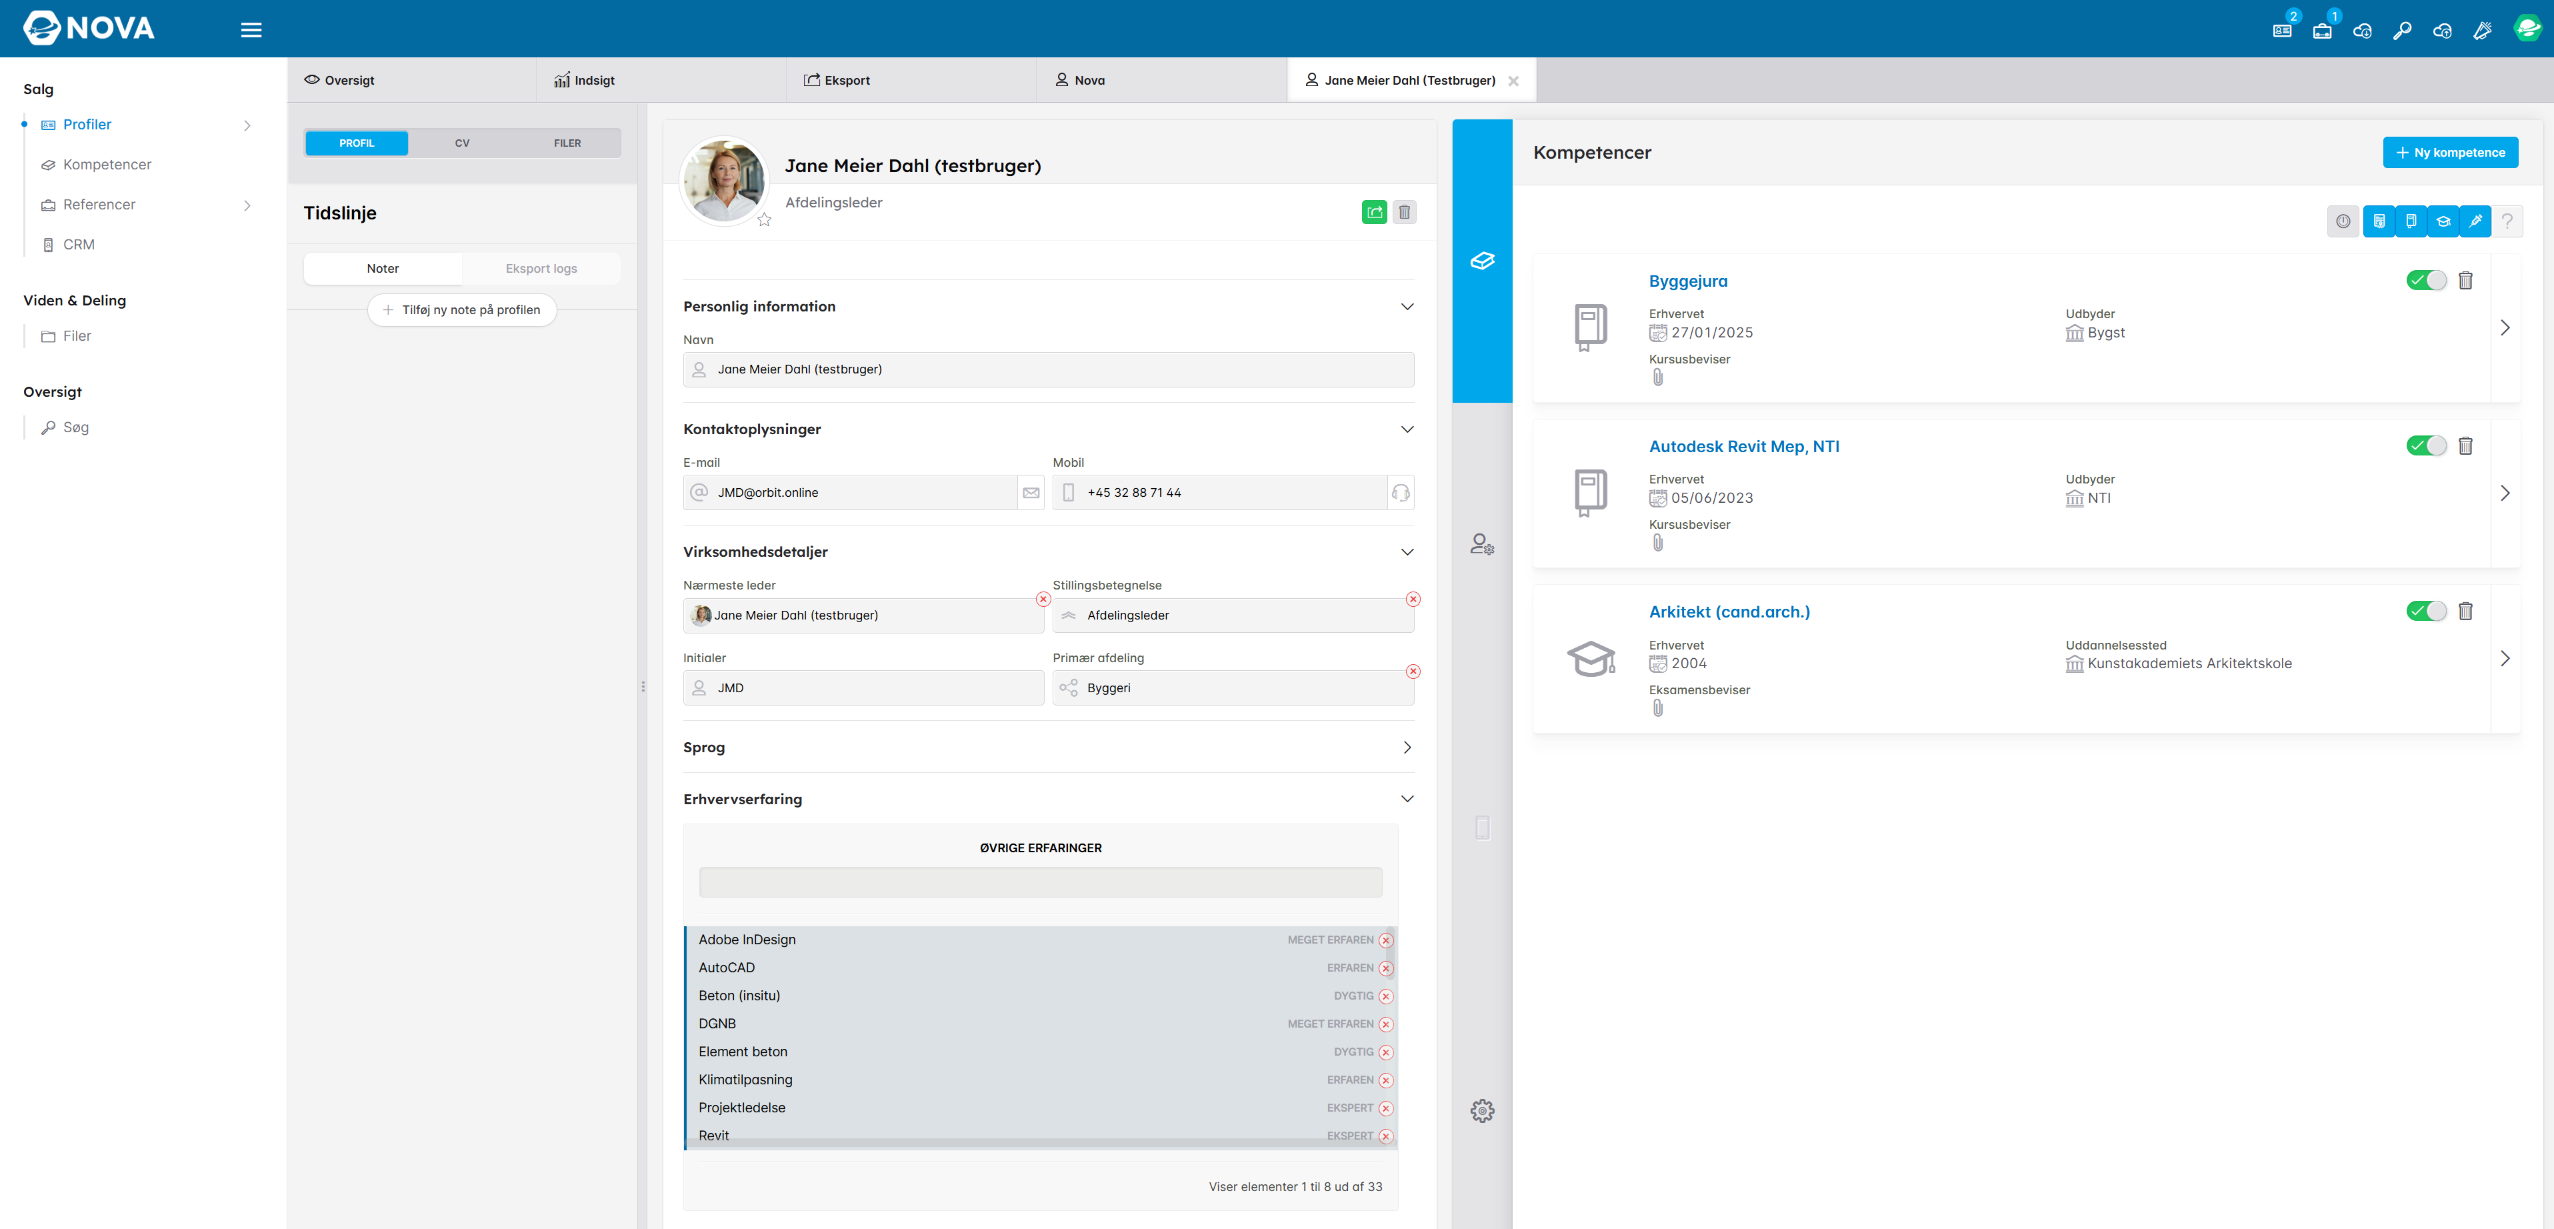Open the Indsigt tab
Image resolution: width=2554 pixels, height=1229 pixels.
click(661, 80)
